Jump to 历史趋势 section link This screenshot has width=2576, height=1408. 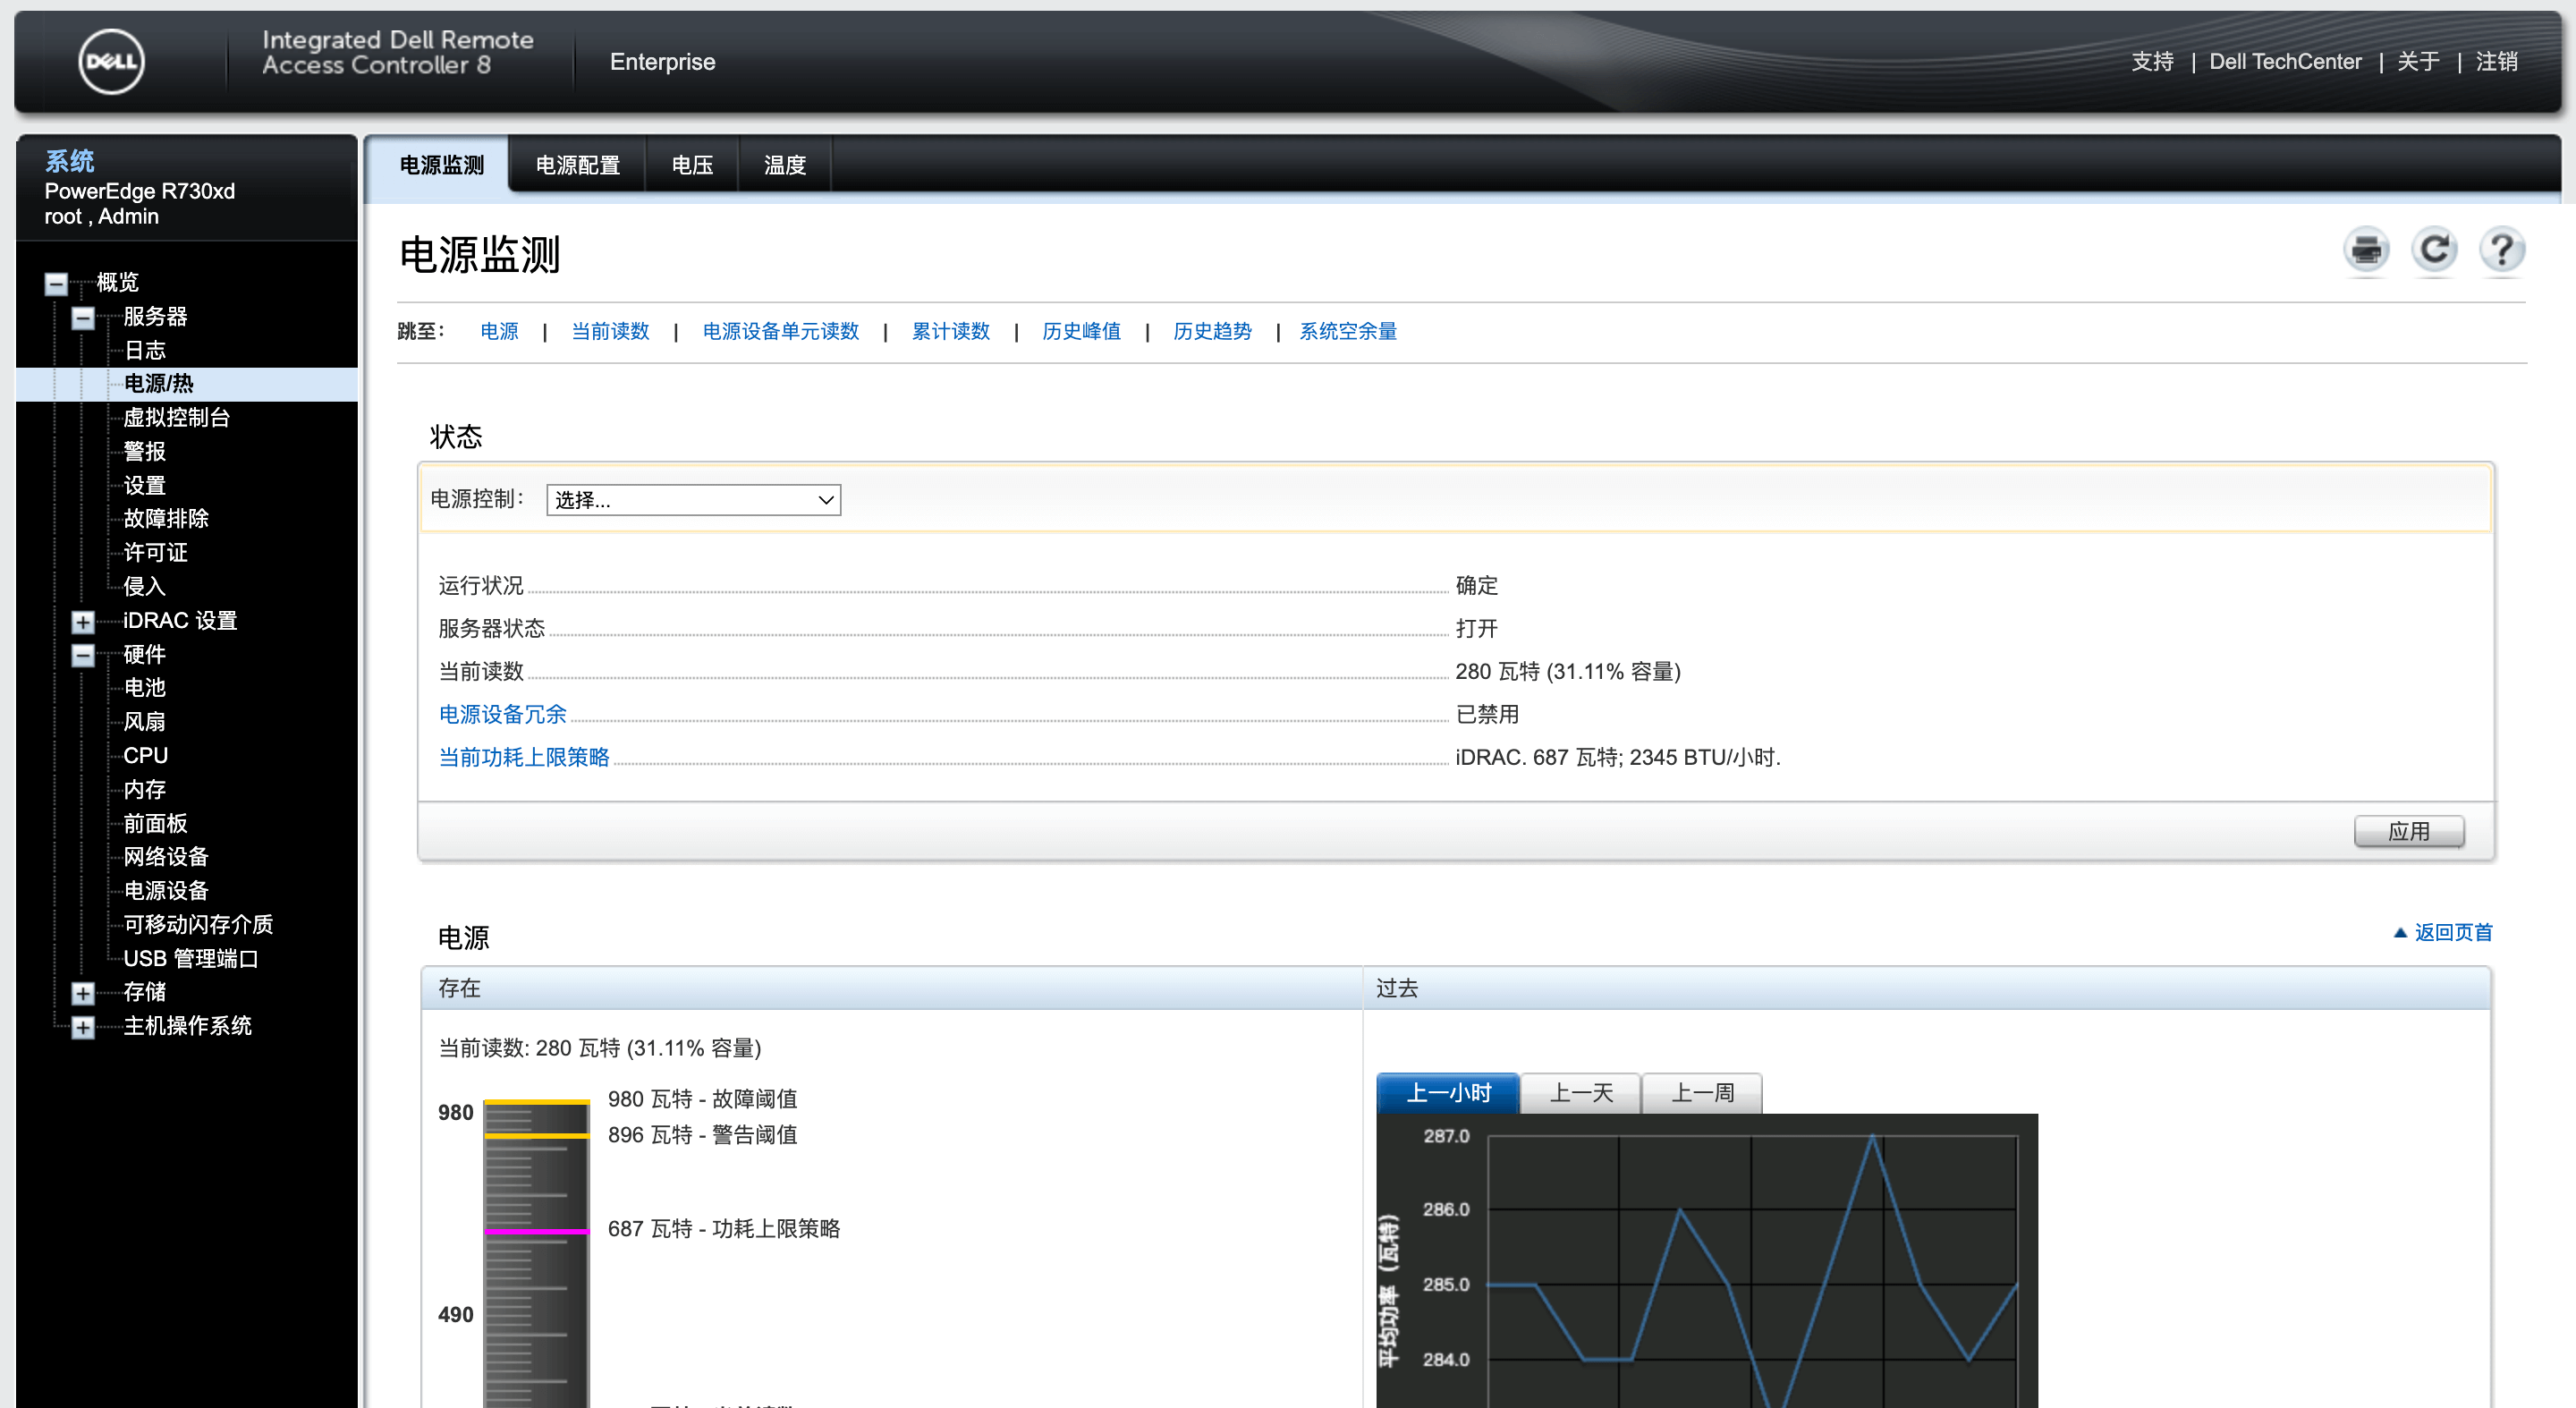click(x=1212, y=331)
